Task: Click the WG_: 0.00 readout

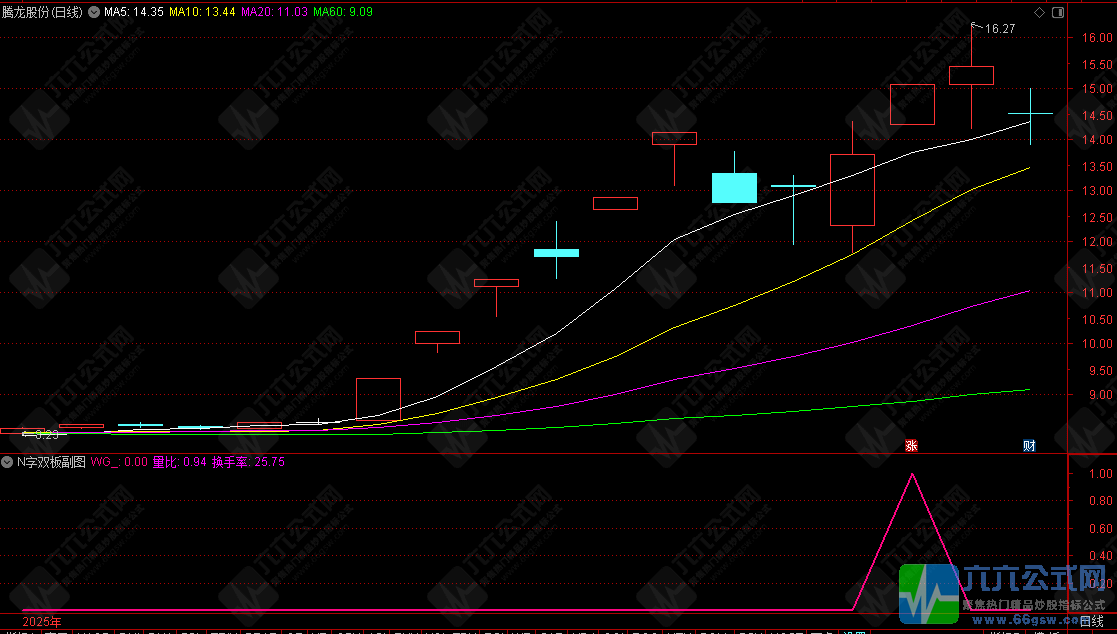Action: tap(120, 462)
